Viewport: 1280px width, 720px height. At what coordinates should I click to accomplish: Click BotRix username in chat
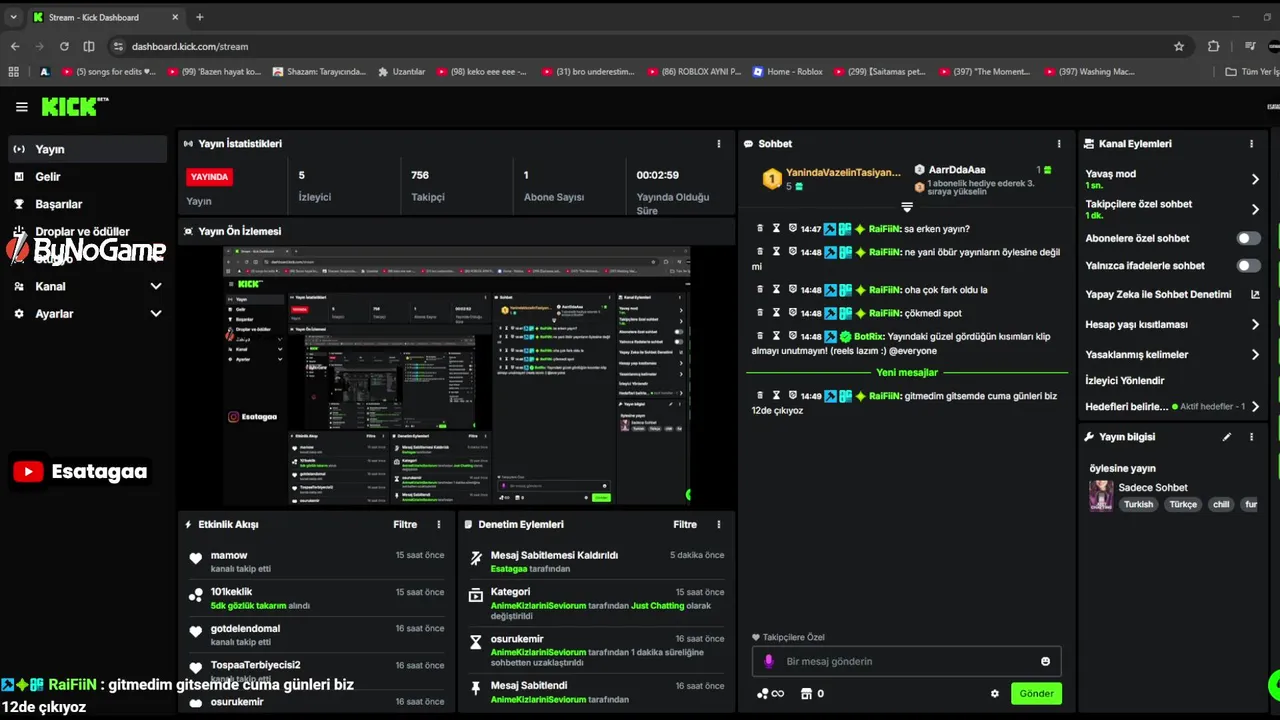870,337
